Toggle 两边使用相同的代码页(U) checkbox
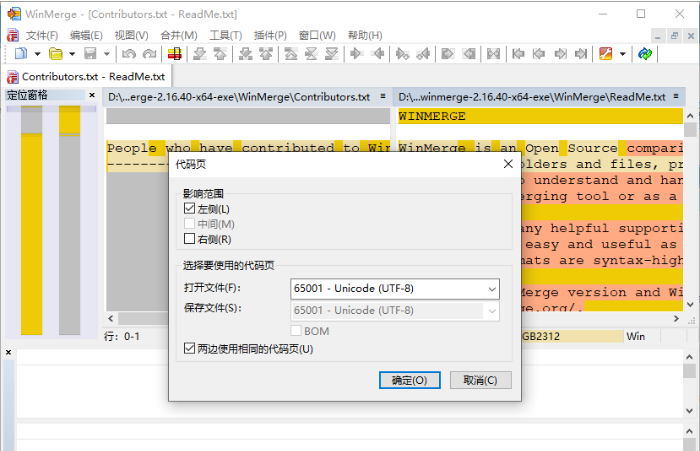Viewport: 700px width, 451px height. pyautogui.click(x=189, y=348)
